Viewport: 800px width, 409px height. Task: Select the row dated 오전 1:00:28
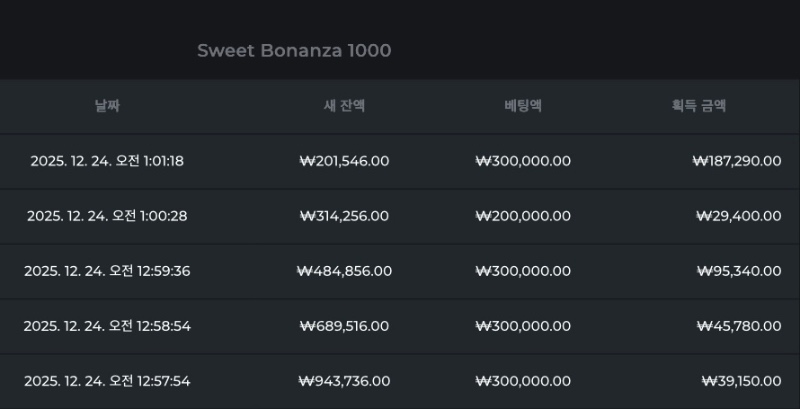(x=107, y=216)
